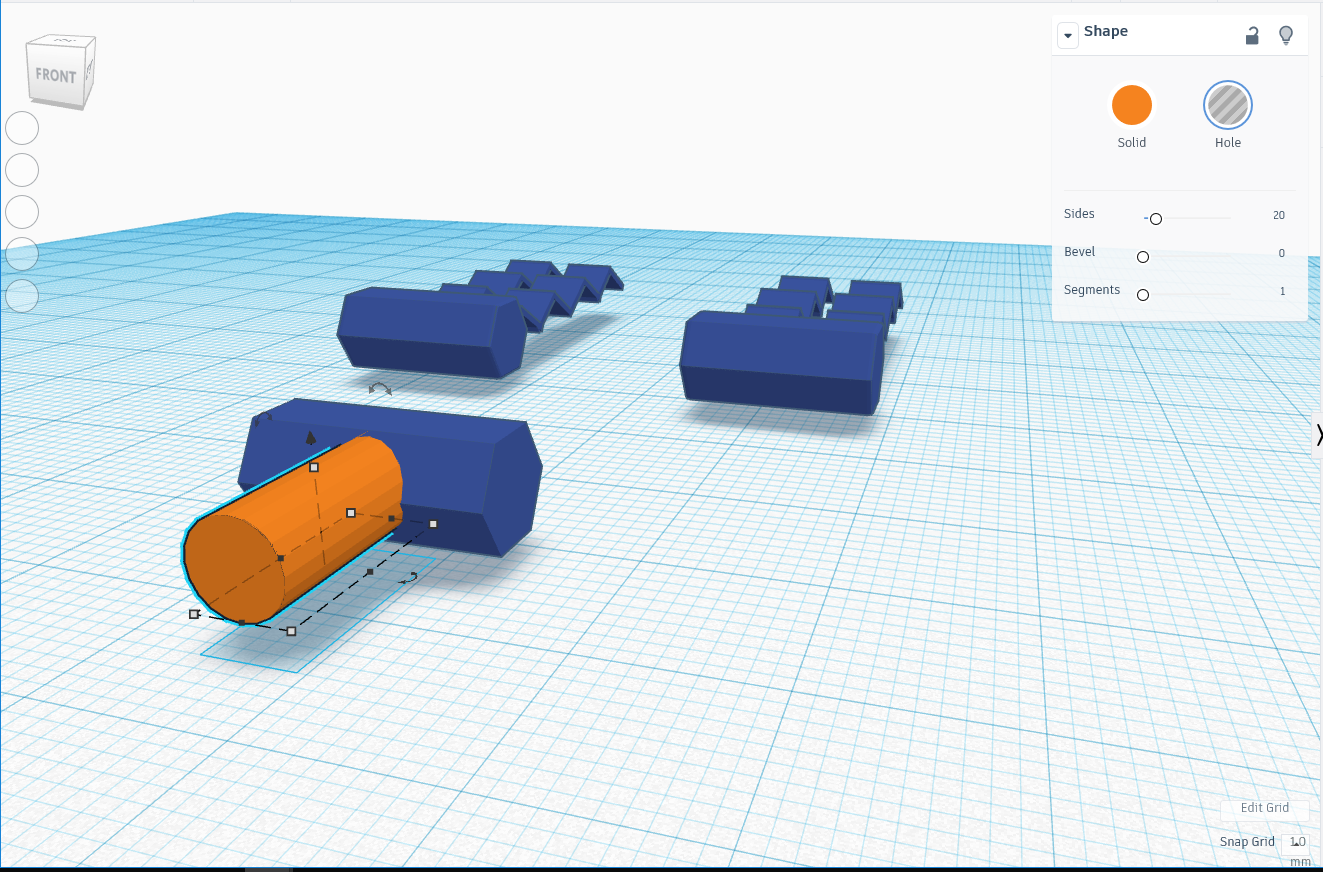Click the Bevel value 0
Viewport: 1323px width, 872px height.
coord(1282,253)
